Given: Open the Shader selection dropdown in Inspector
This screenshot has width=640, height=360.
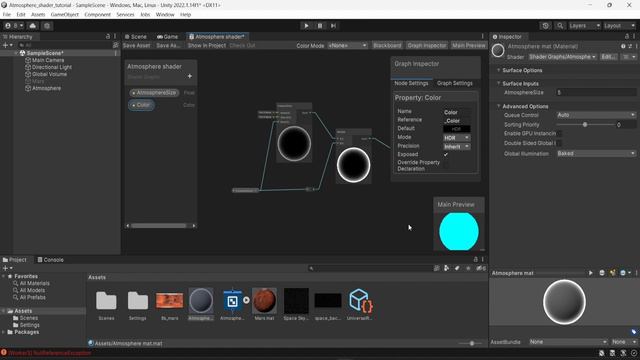Looking at the screenshot, I should 562,57.
